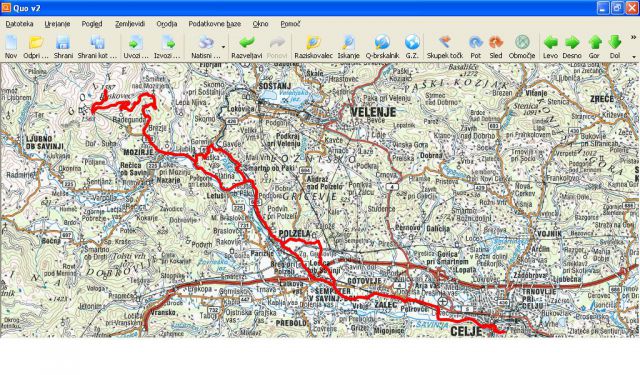Expand the Natisni print dropdown arrow
640x375 pixels.
[223, 47]
